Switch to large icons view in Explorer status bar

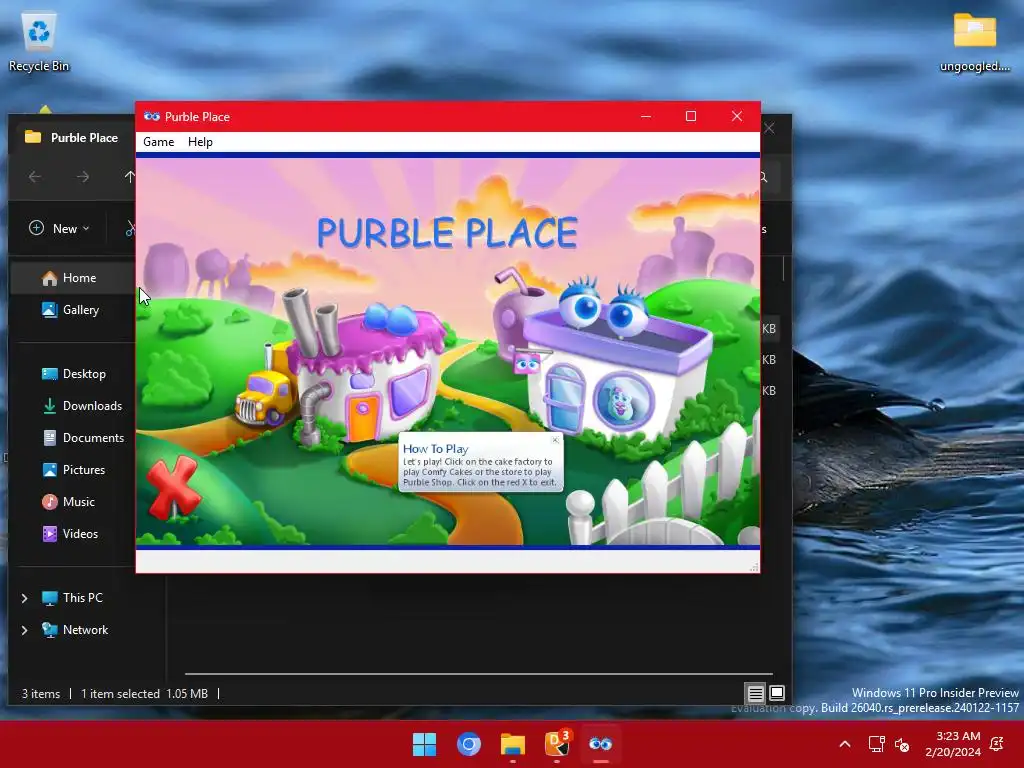click(776, 693)
